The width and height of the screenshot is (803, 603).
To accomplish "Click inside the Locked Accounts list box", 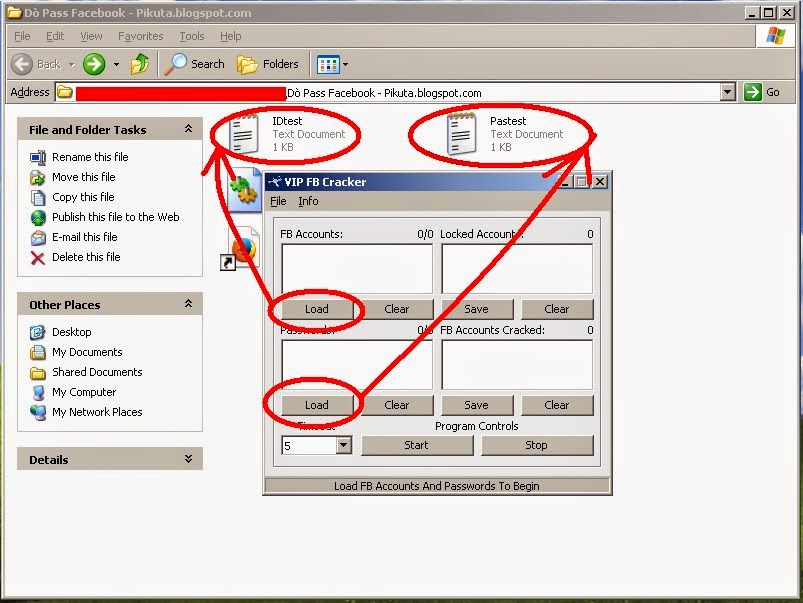I will pyautogui.click(x=517, y=269).
